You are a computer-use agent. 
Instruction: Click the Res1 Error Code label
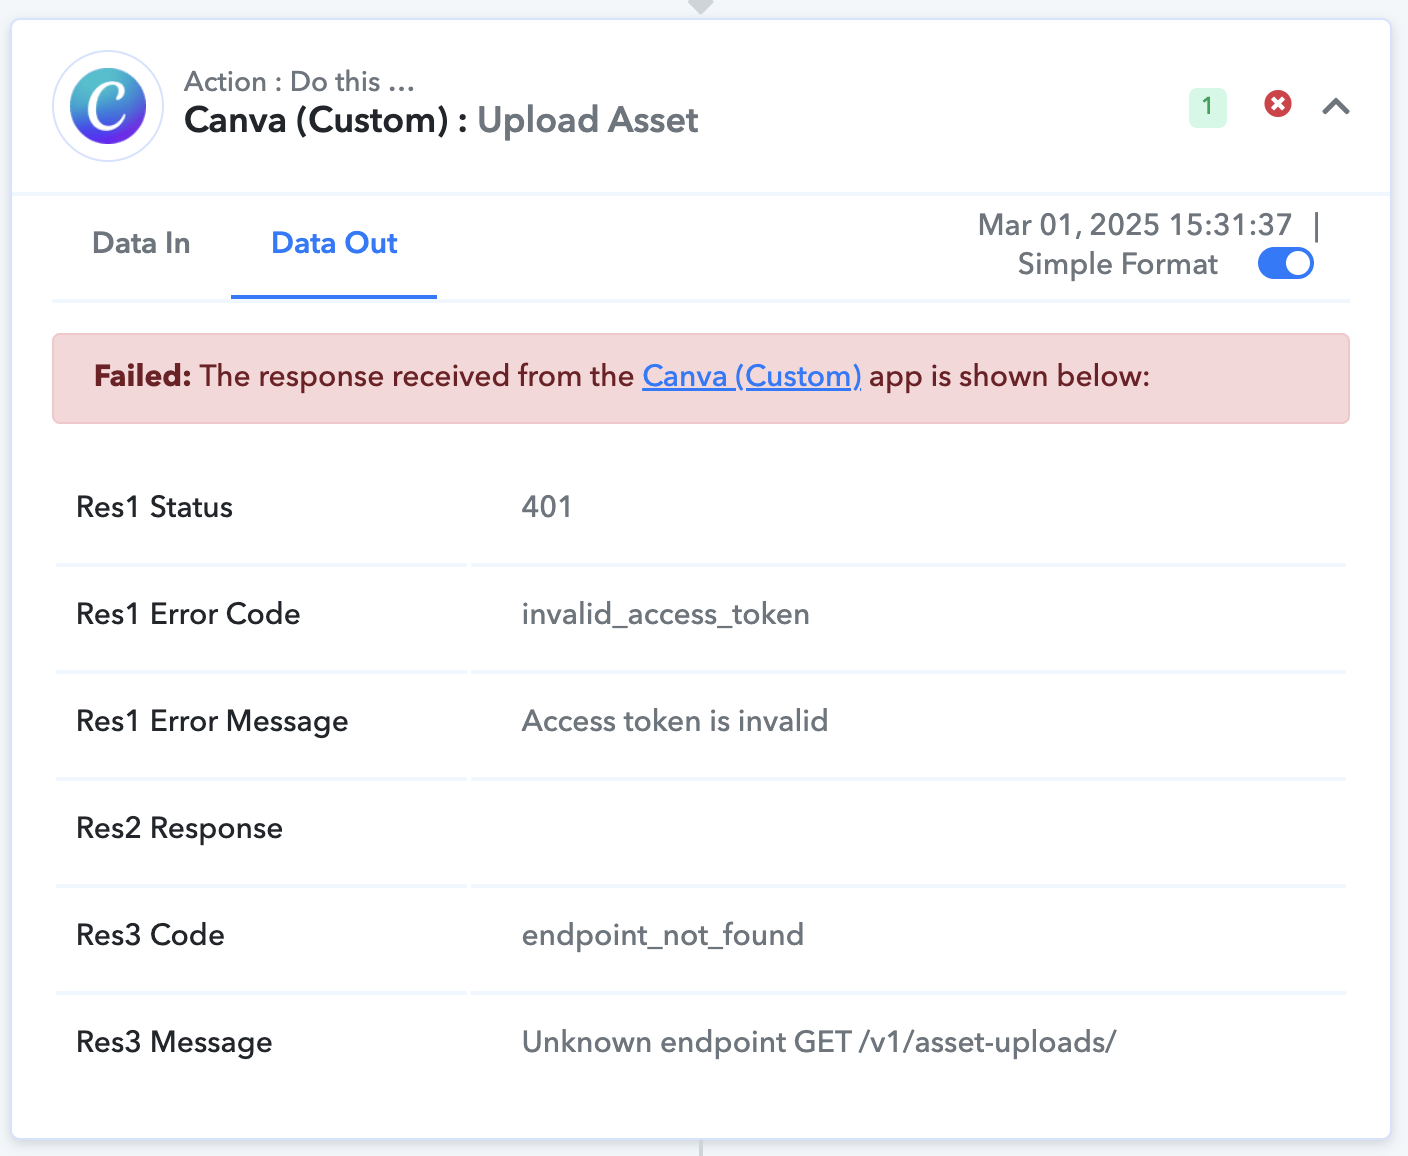coord(188,614)
